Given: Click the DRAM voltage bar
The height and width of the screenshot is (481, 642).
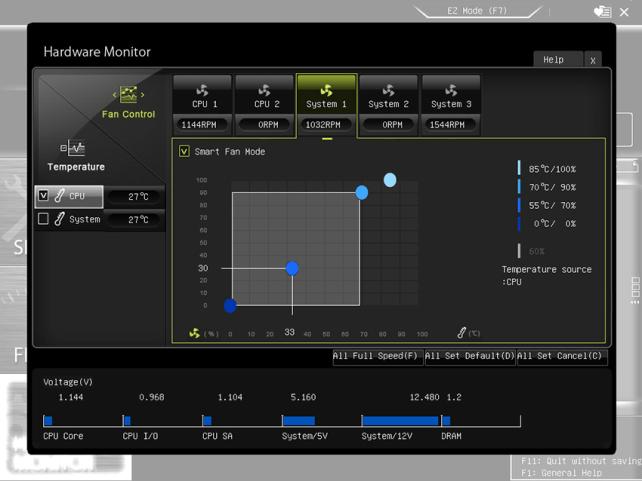Looking at the screenshot, I should pyautogui.click(x=446, y=420).
